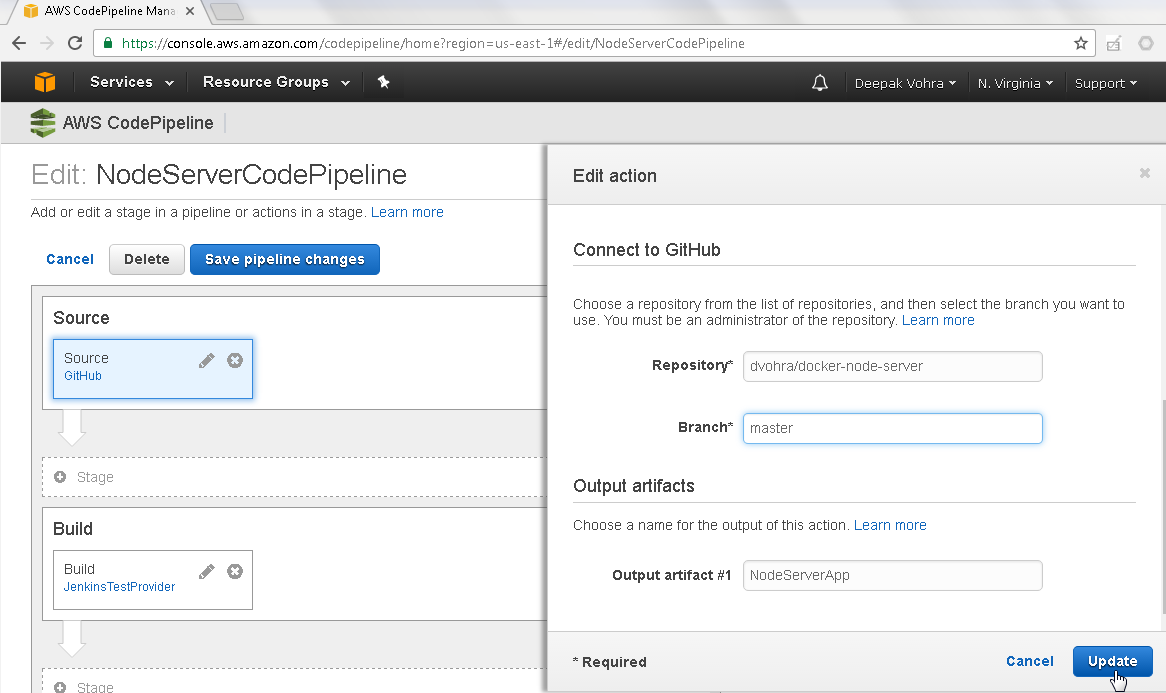Add a stage after Build via plus icon

tap(60, 687)
